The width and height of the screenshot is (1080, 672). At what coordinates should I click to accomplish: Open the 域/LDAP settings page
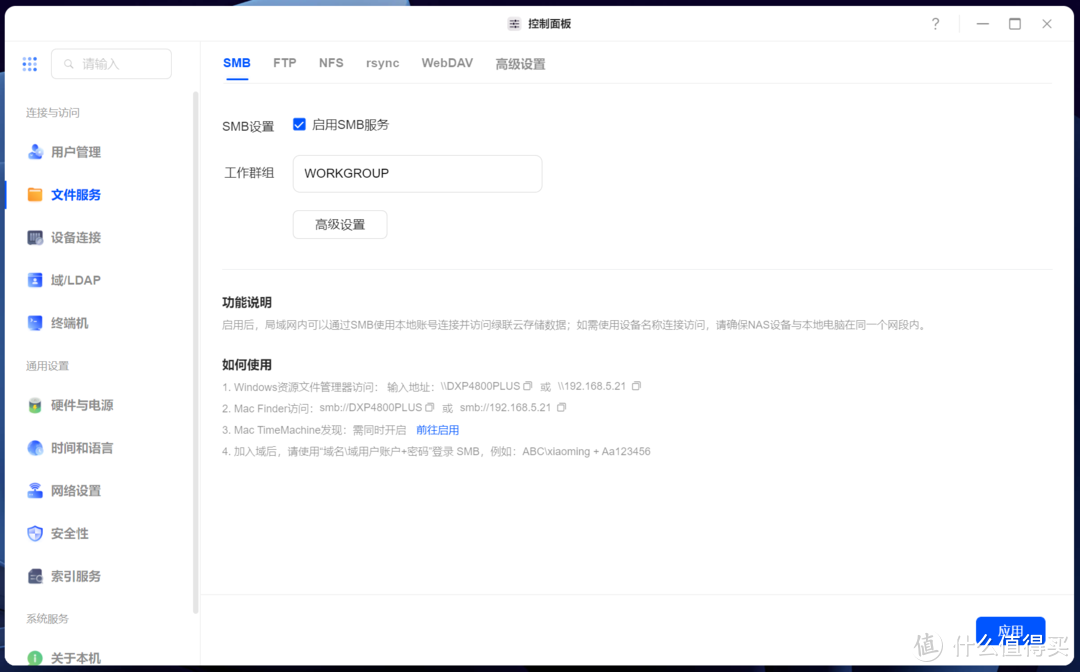75,280
